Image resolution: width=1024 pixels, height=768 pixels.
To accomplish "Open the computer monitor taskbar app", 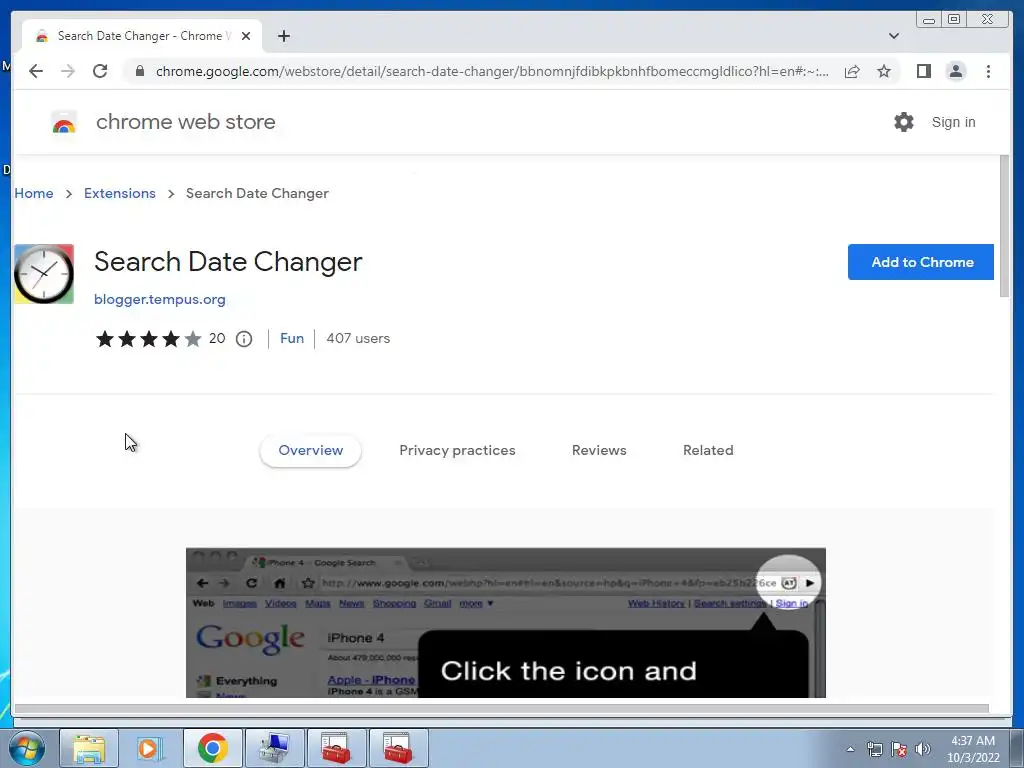I will (274, 748).
